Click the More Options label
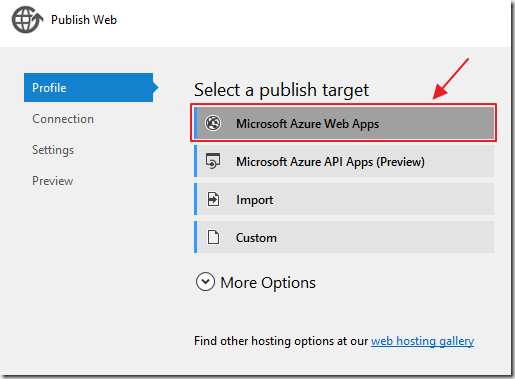The width and height of the screenshot is (515, 379). click(x=268, y=283)
